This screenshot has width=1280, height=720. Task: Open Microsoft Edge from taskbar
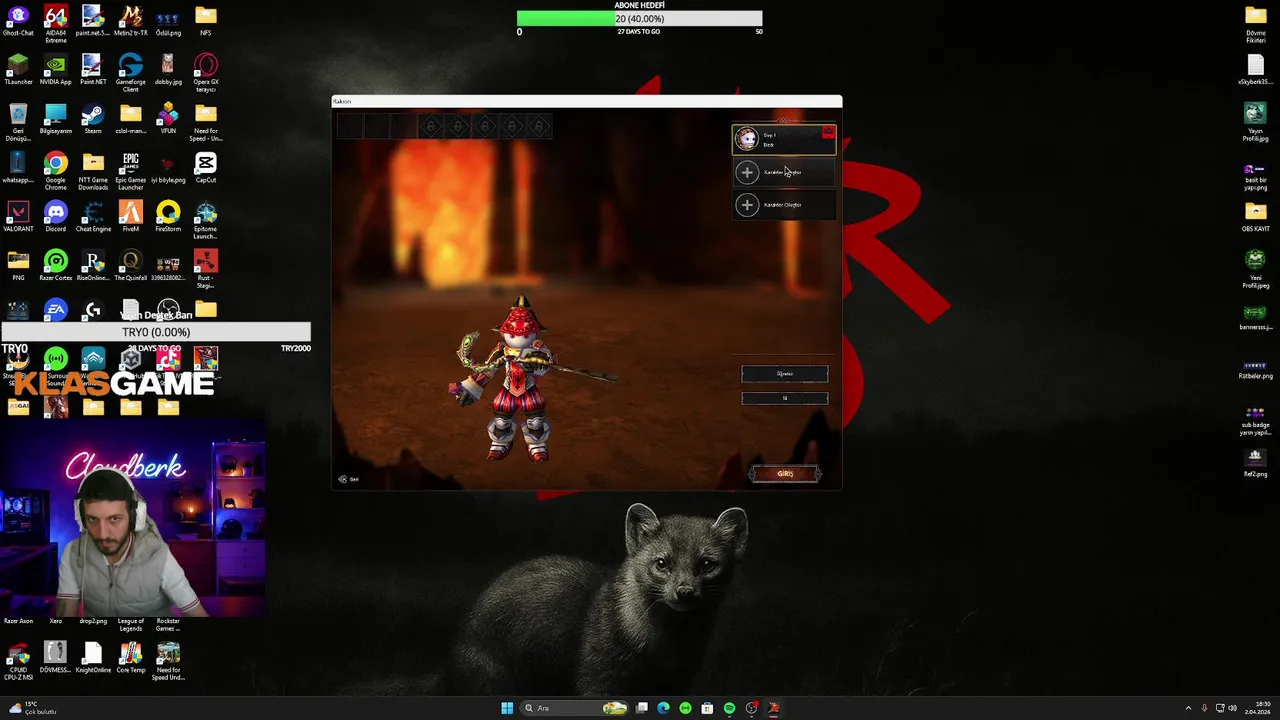click(663, 708)
